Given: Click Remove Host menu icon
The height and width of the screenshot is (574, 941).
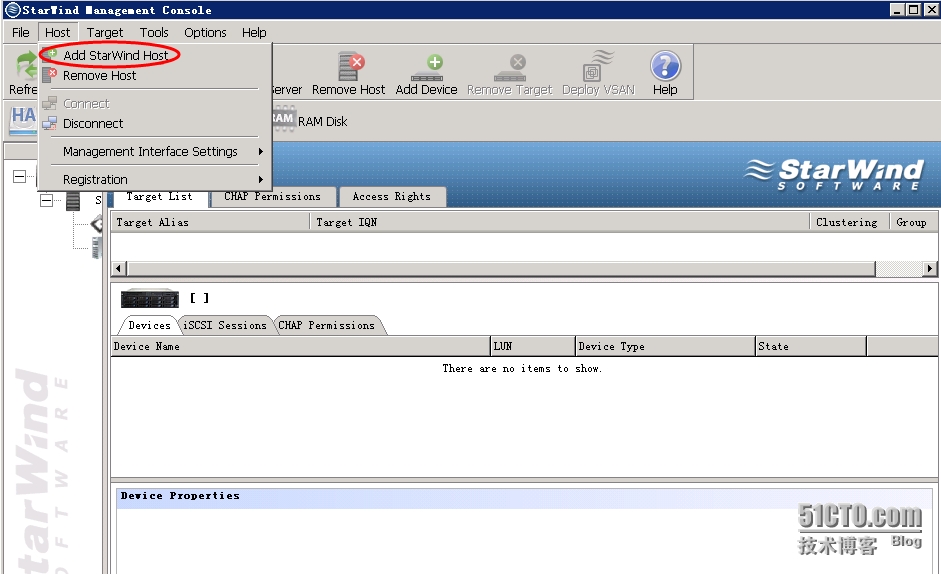Looking at the screenshot, I should click(x=50, y=75).
